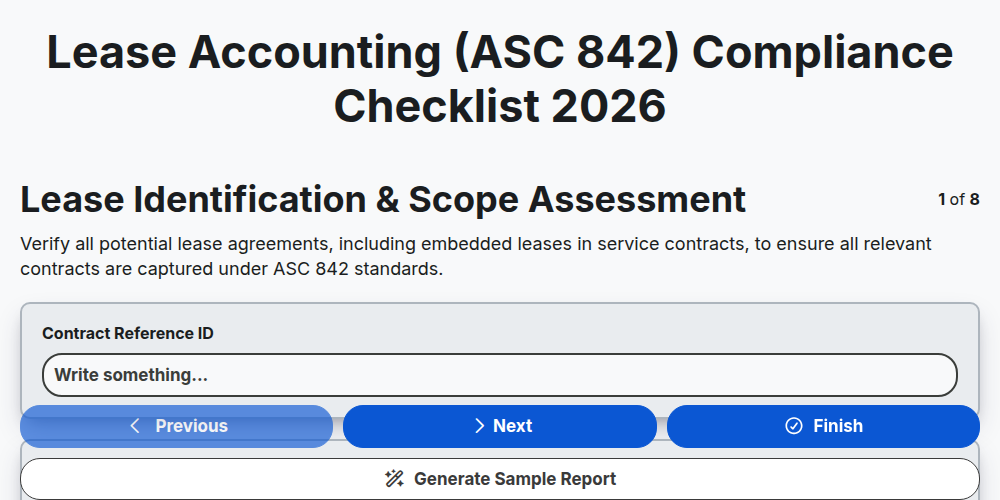
Task: Click the Contract Reference ID label
Action: [x=128, y=334]
